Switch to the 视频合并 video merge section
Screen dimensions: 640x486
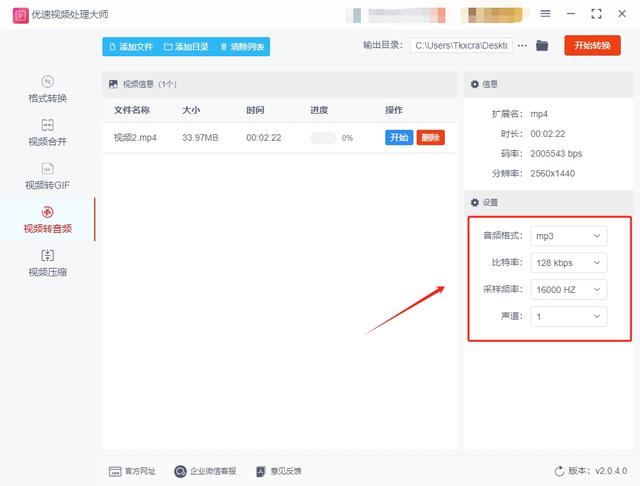click(x=47, y=133)
